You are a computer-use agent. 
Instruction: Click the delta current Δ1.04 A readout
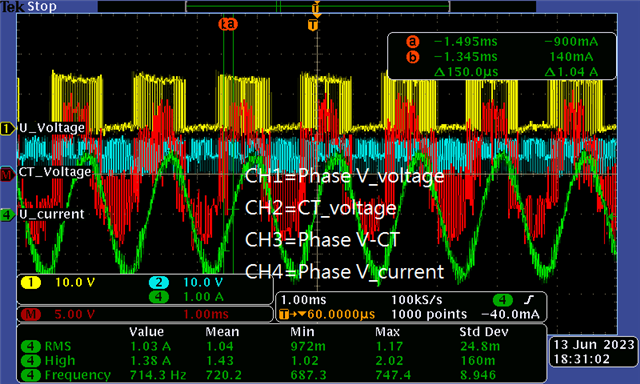(x=571, y=72)
